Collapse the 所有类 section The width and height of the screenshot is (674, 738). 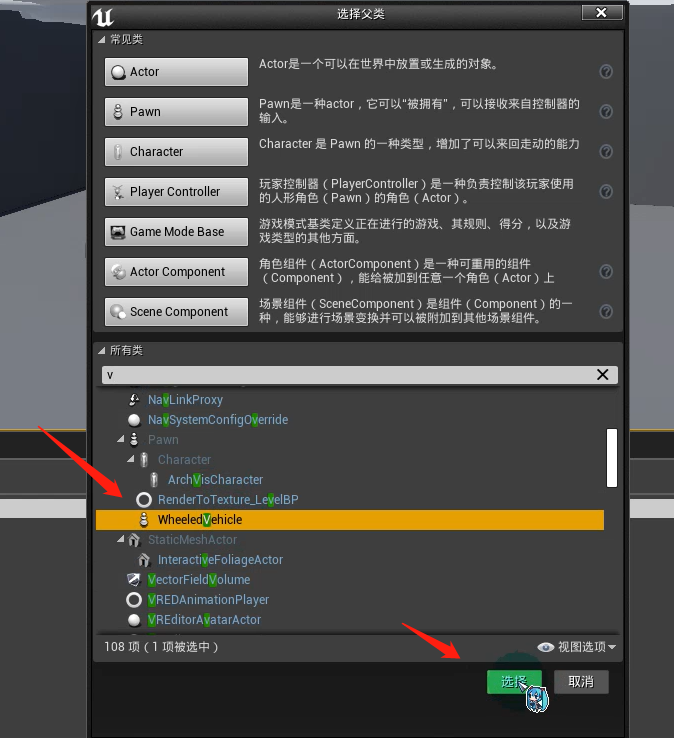tap(102, 351)
